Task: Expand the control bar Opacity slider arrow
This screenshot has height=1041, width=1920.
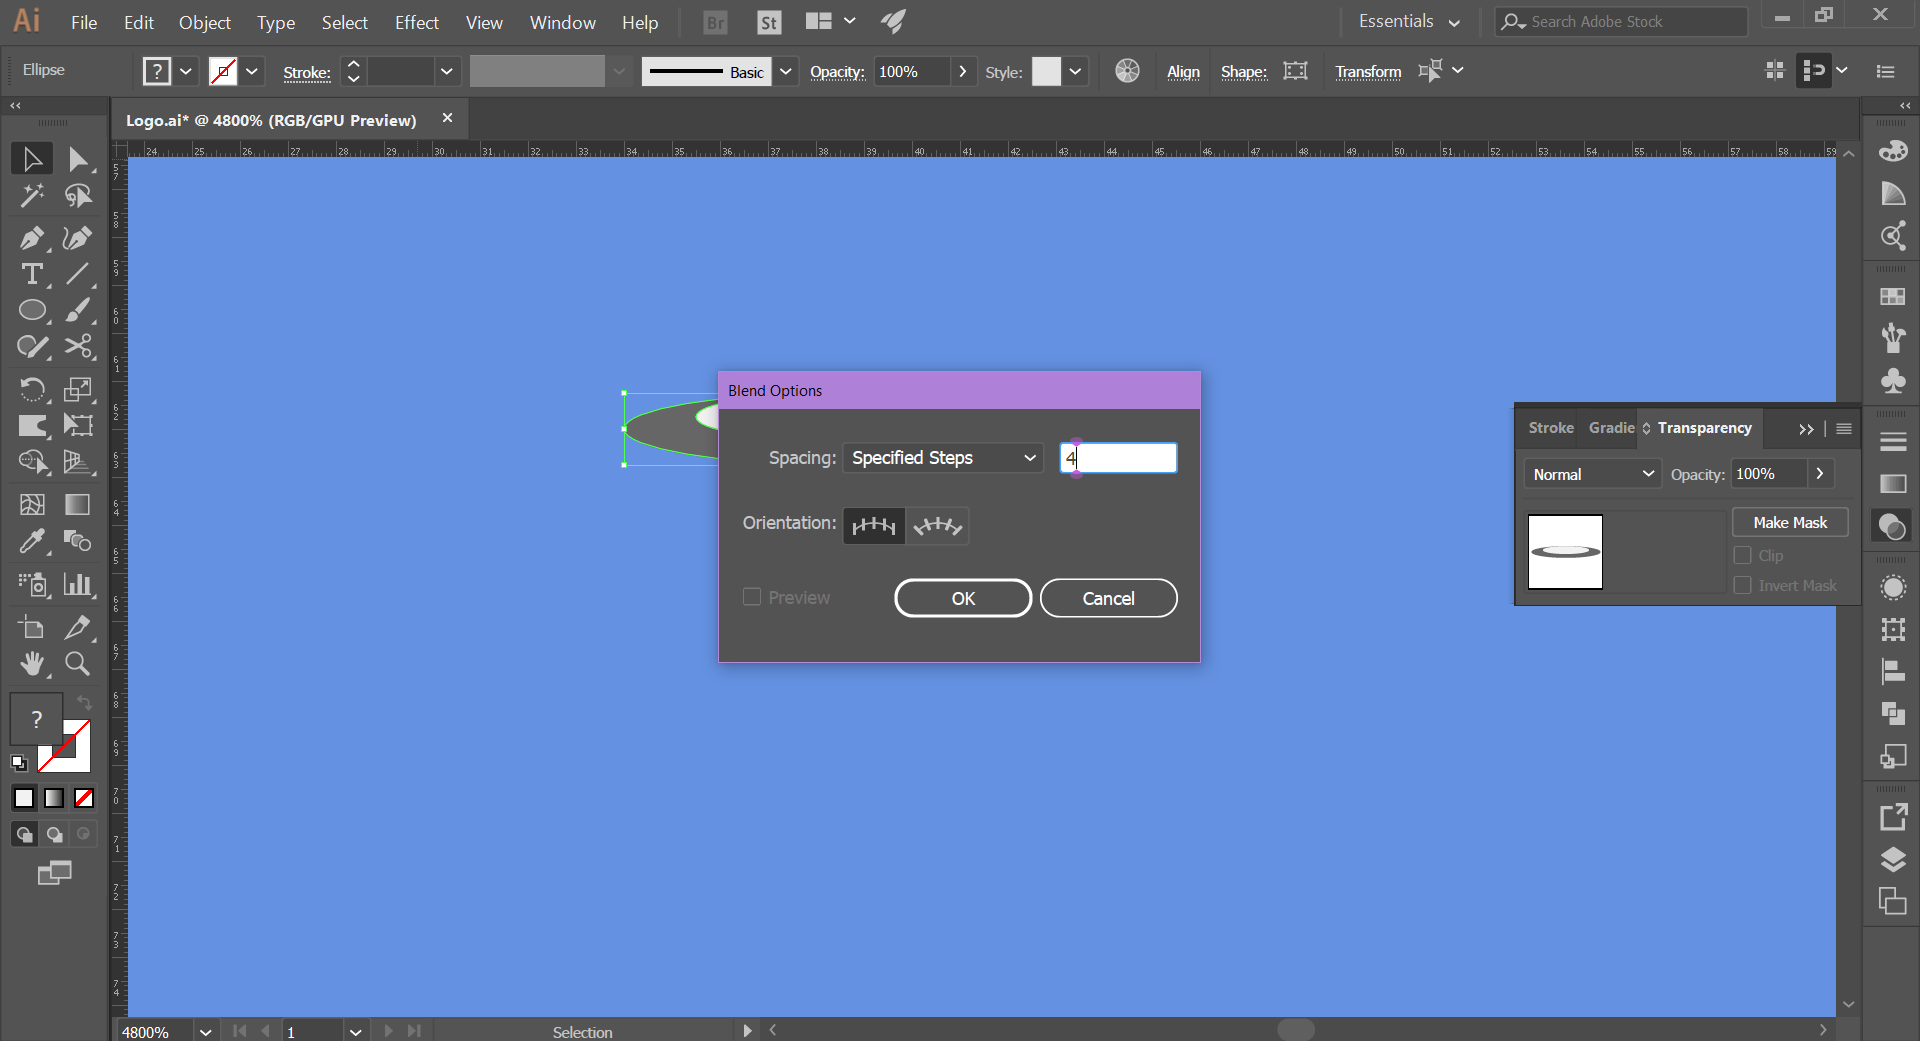Action: tap(962, 71)
